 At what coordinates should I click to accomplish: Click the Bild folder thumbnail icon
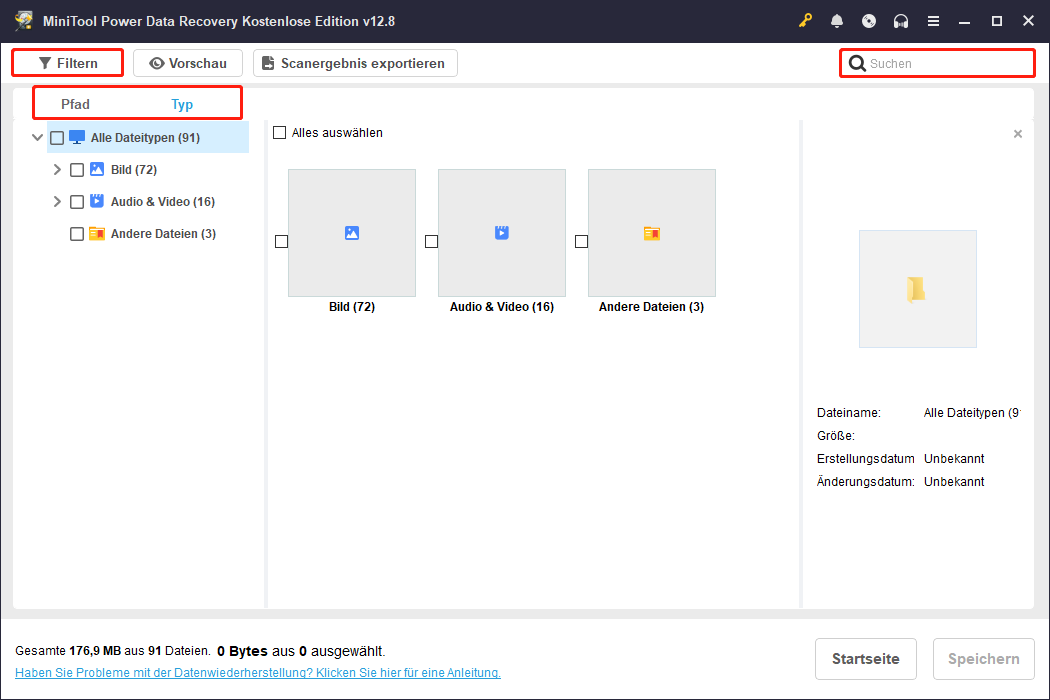(351, 233)
